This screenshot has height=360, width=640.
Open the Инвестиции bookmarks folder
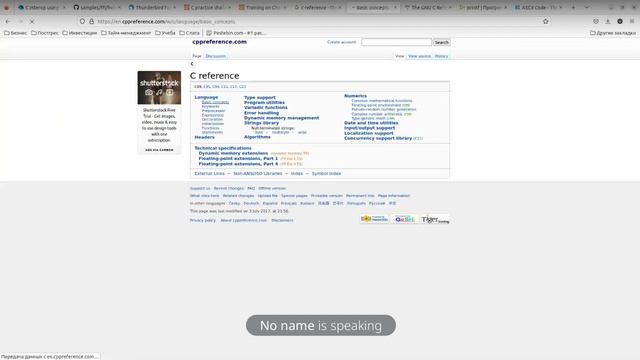click(x=80, y=33)
